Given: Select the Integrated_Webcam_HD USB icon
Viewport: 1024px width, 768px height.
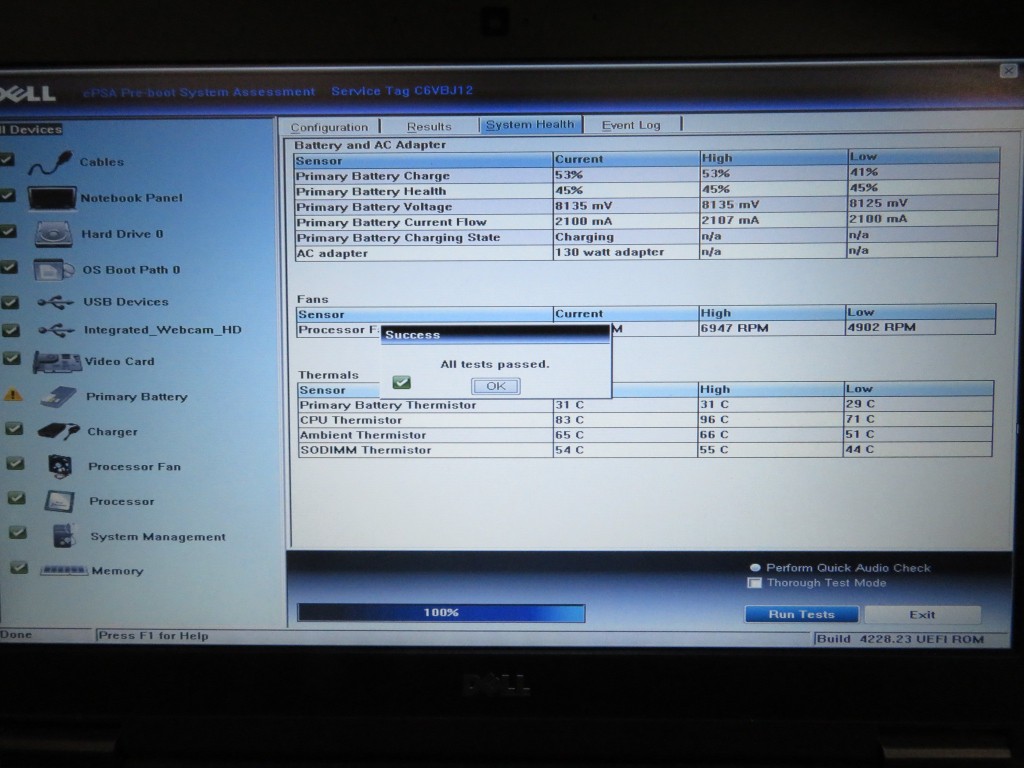Looking at the screenshot, I should click(x=56, y=330).
